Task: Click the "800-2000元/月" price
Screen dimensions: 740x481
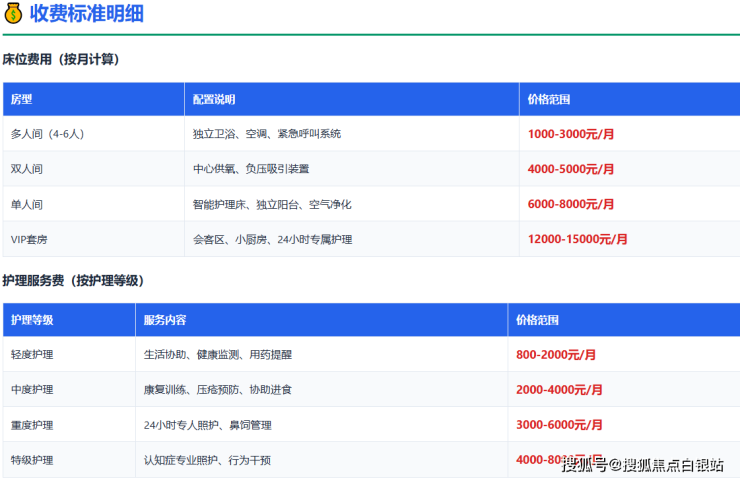Action: coord(556,354)
